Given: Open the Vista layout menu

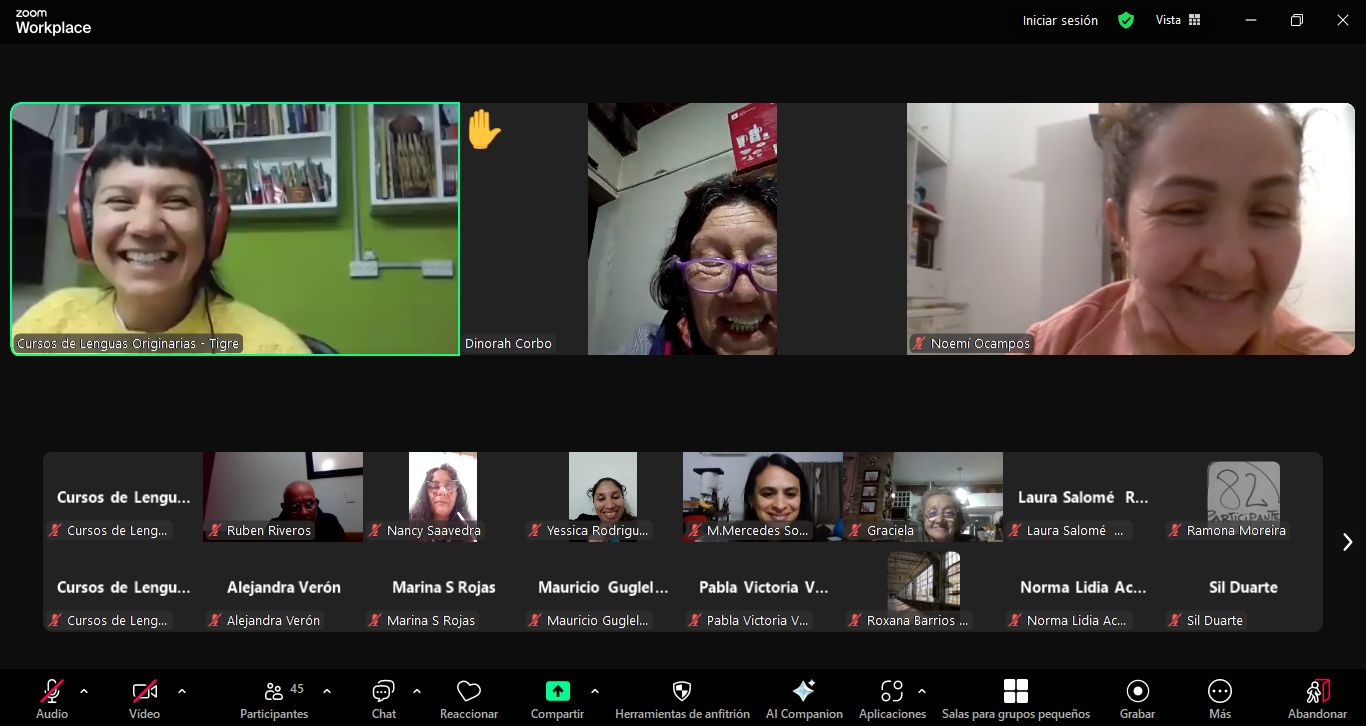Looking at the screenshot, I should coord(1178,20).
